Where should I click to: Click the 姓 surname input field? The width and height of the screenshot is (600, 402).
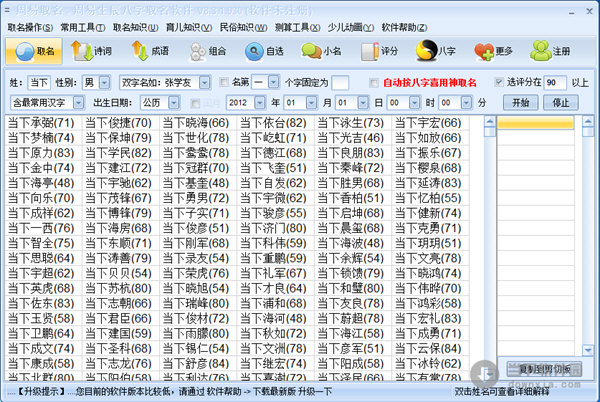(x=37, y=81)
